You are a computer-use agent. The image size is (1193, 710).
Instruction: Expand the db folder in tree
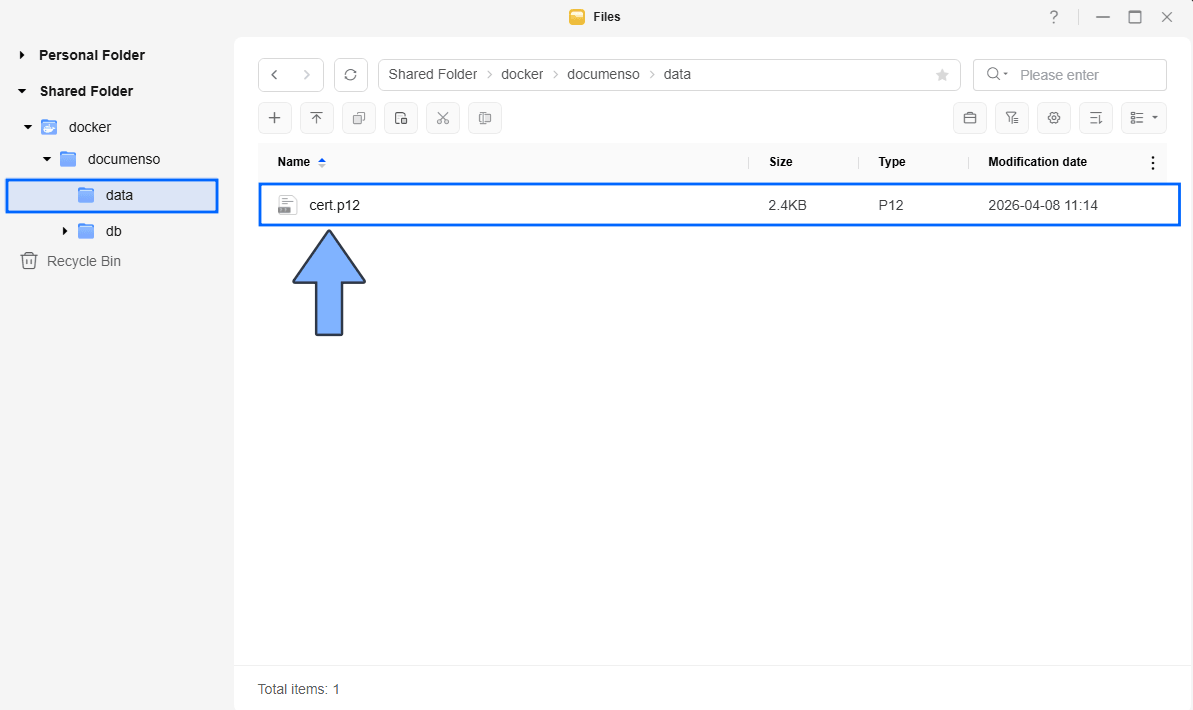click(x=65, y=231)
